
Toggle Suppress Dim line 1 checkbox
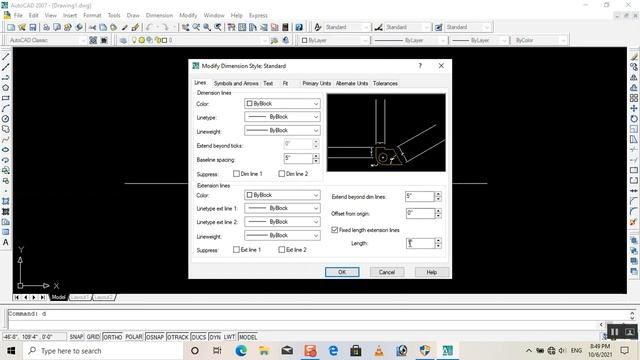236,173
